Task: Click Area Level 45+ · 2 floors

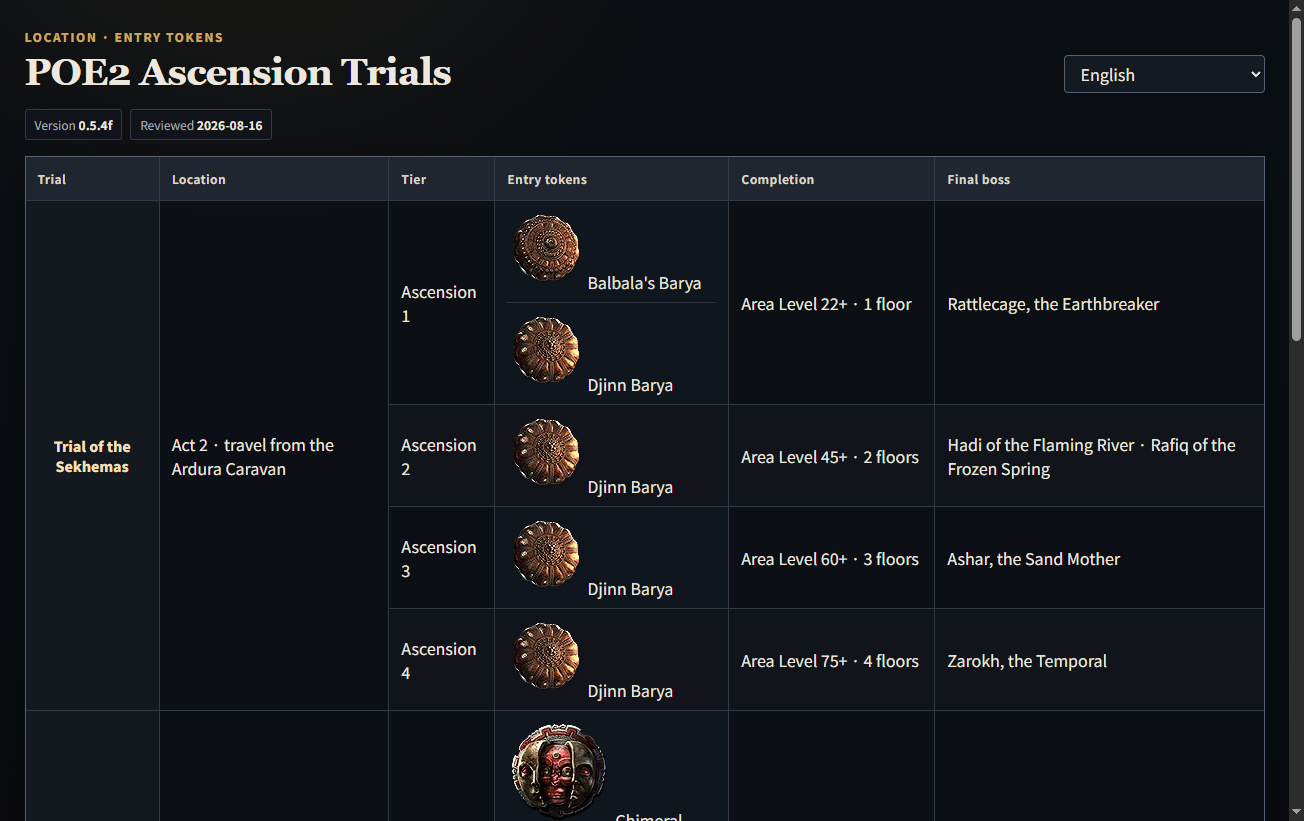Action: tap(830, 457)
